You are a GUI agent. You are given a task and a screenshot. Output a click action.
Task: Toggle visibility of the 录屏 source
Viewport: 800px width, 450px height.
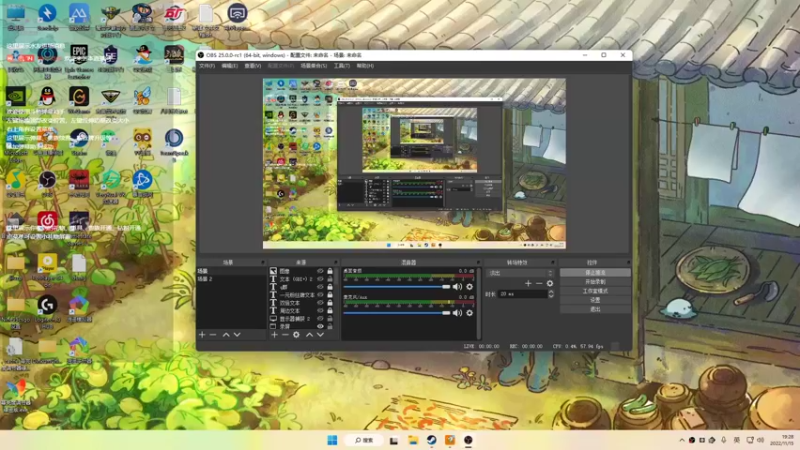pyautogui.click(x=320, y=327)
